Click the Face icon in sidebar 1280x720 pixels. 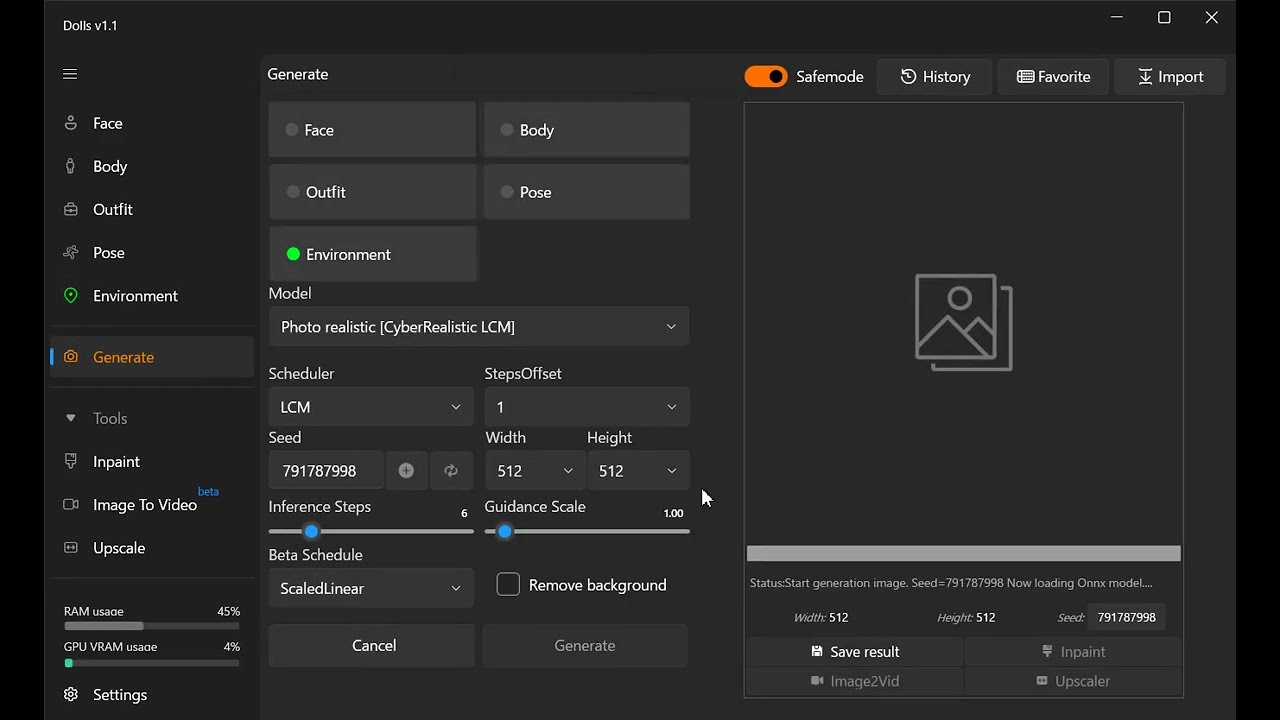pos(71,123)
